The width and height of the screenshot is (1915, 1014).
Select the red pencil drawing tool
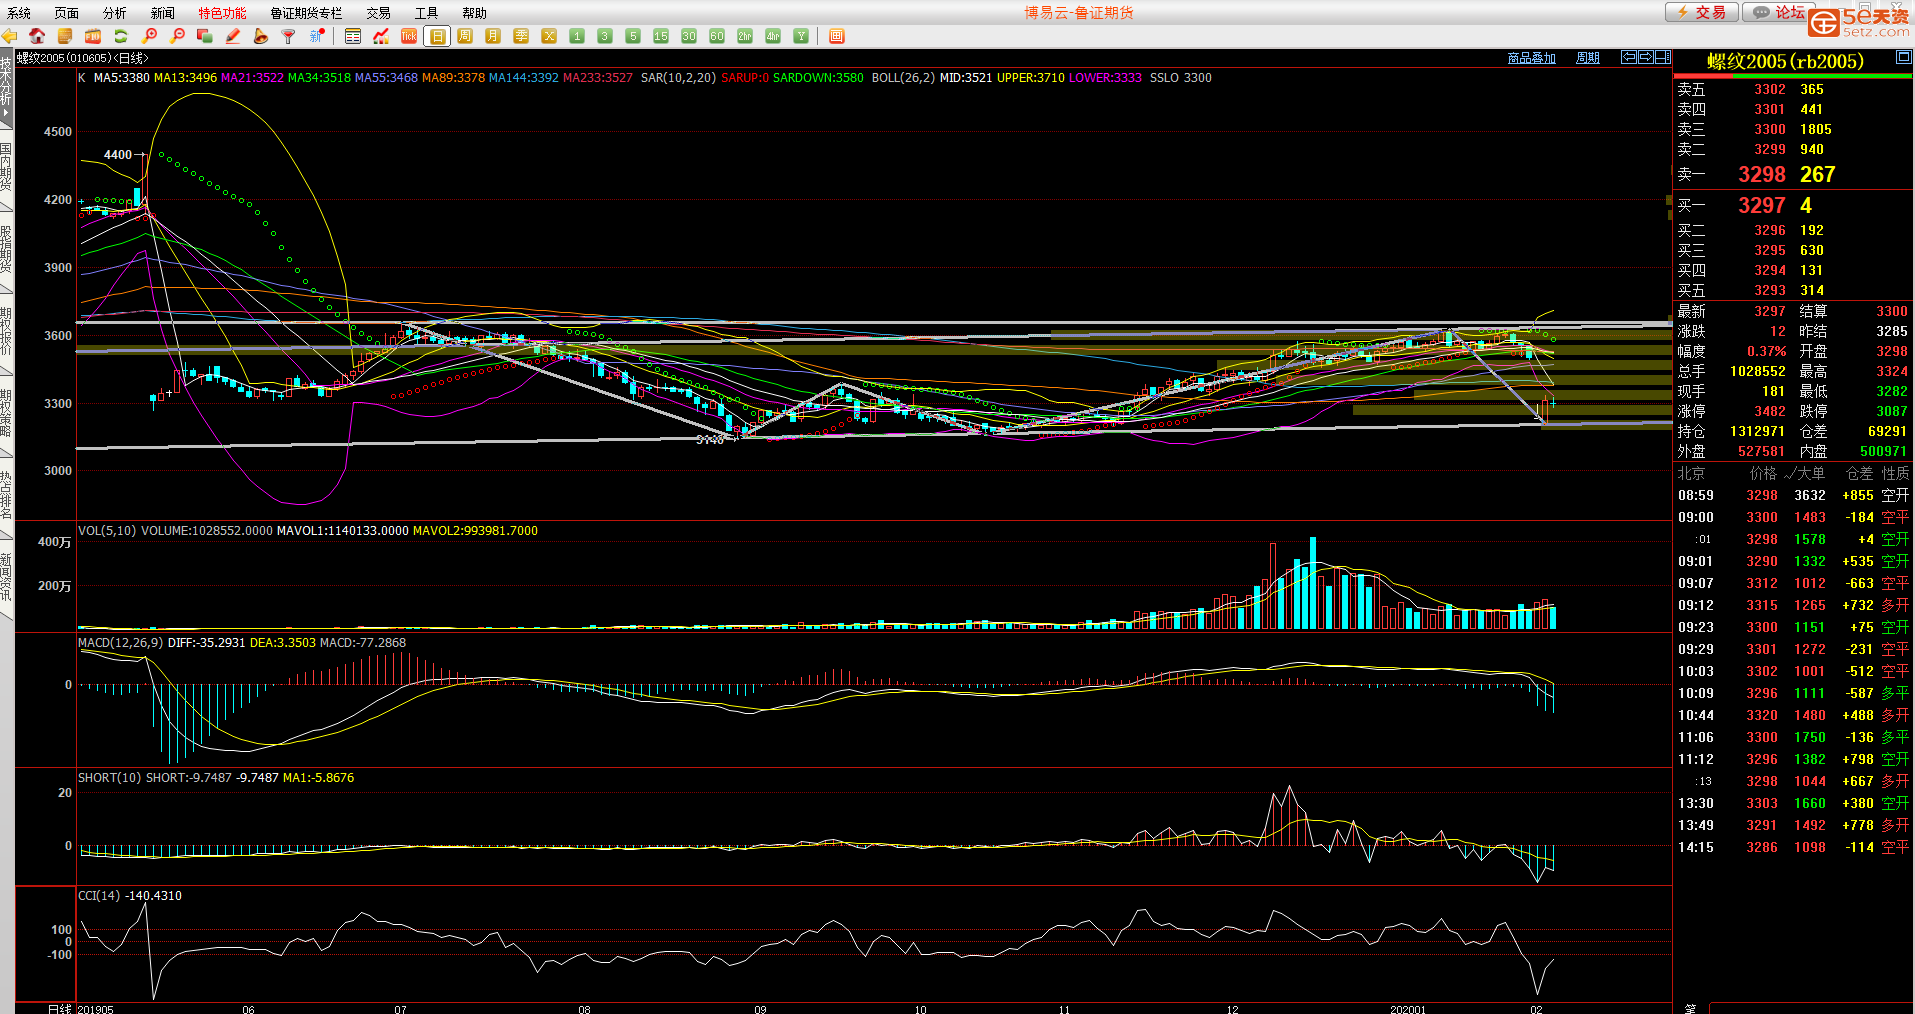(x=233, y=36)
